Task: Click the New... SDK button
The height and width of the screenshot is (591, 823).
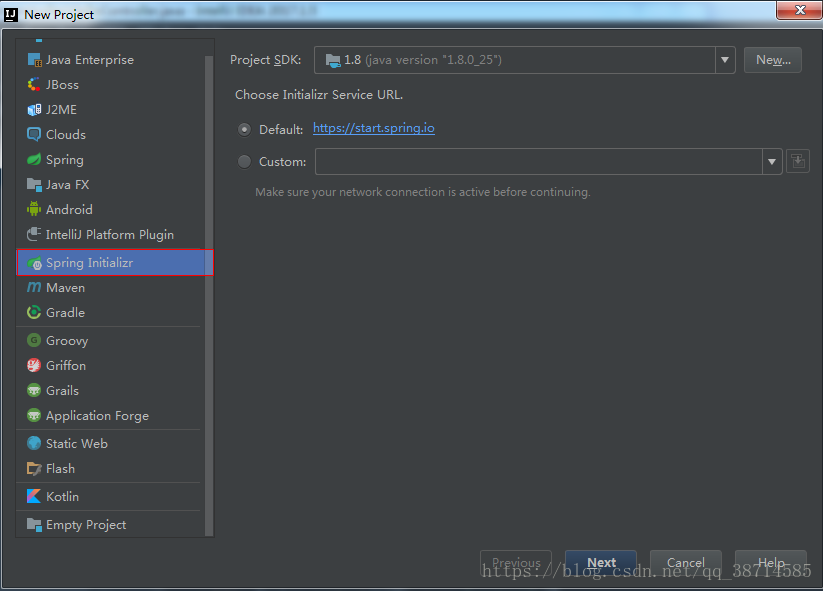Action: coord(773,60)
